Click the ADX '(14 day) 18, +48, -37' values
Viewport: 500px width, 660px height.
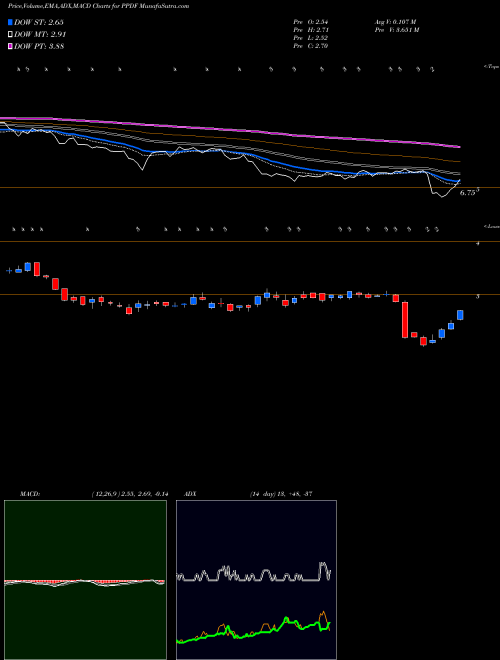tap(280, 494)
